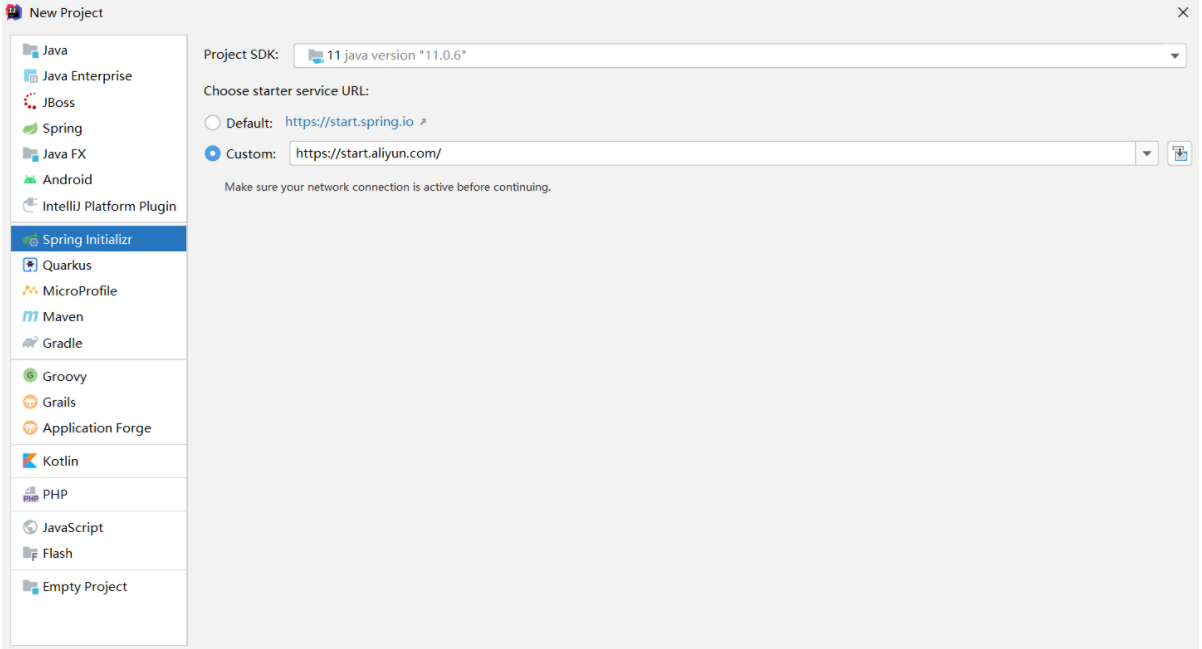Image resolution: width=1202 pixels, height=649 pixels.
Task: Choose Java Enterprise project type
Action: [98, 76]
